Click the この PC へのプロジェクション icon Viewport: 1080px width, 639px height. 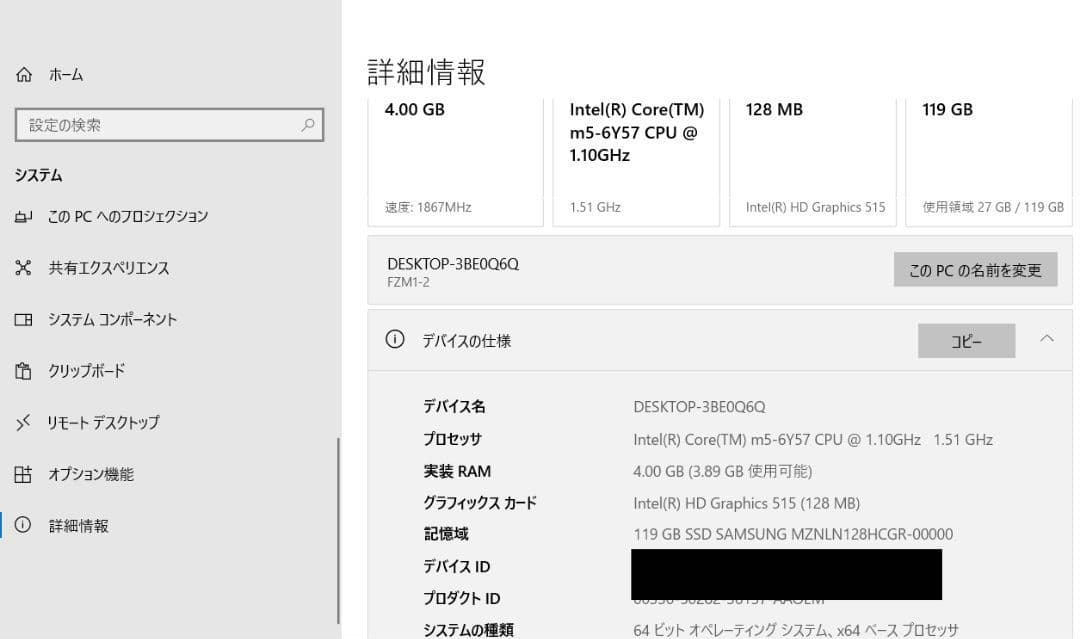pos(23,216)
